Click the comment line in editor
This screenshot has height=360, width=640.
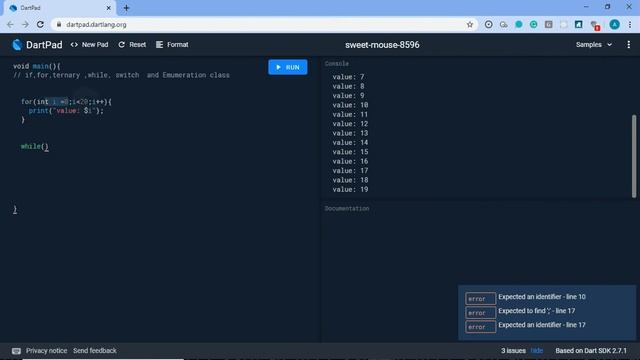pyautogui.click(x=121, y=75)
